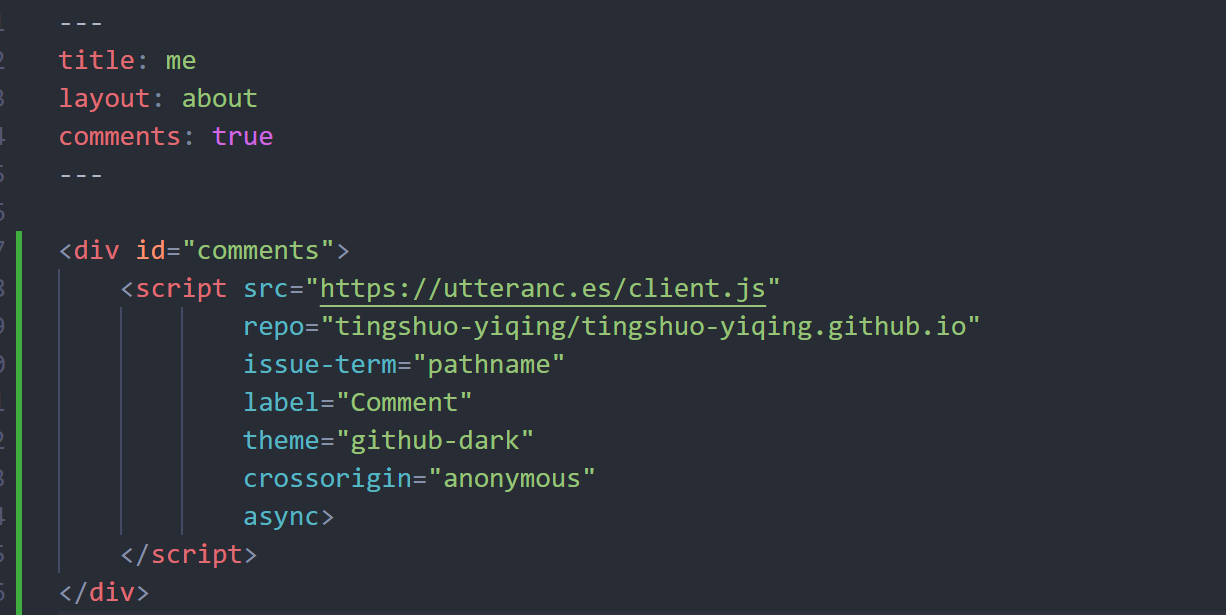Click the utteranc.es client.js URL link

coord(543,289)
